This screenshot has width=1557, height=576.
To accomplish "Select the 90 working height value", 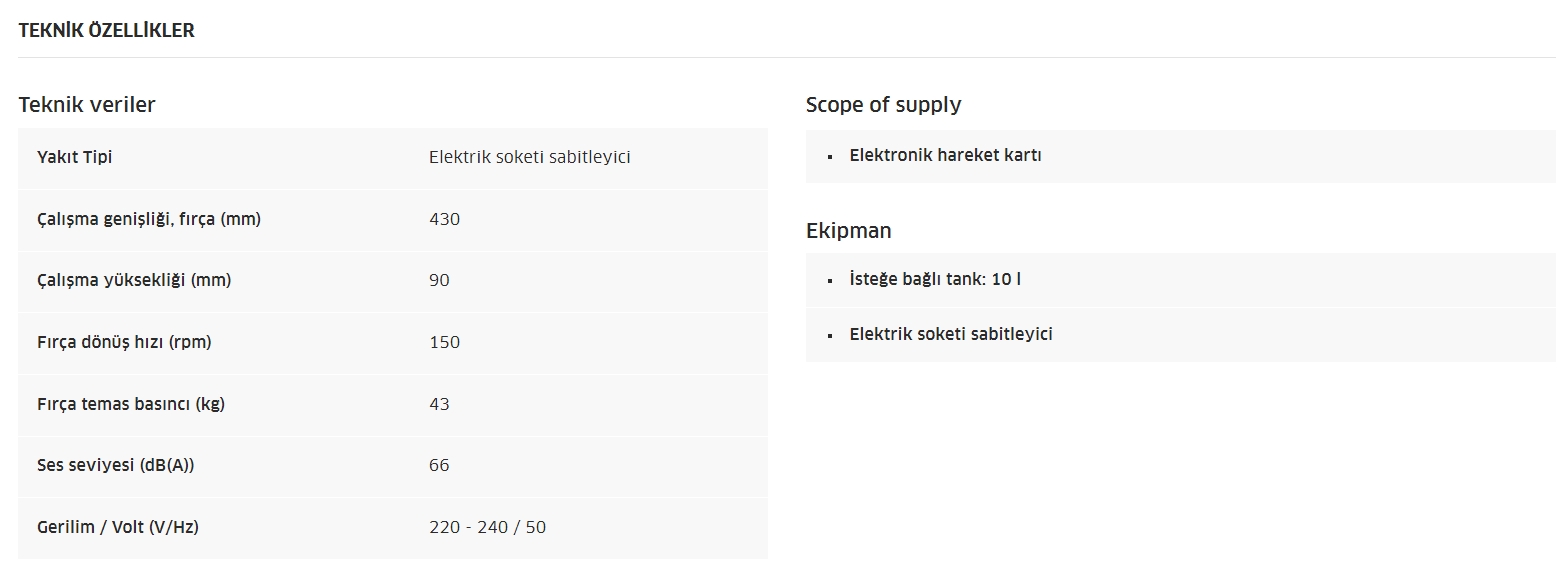I will click(439, 280).
